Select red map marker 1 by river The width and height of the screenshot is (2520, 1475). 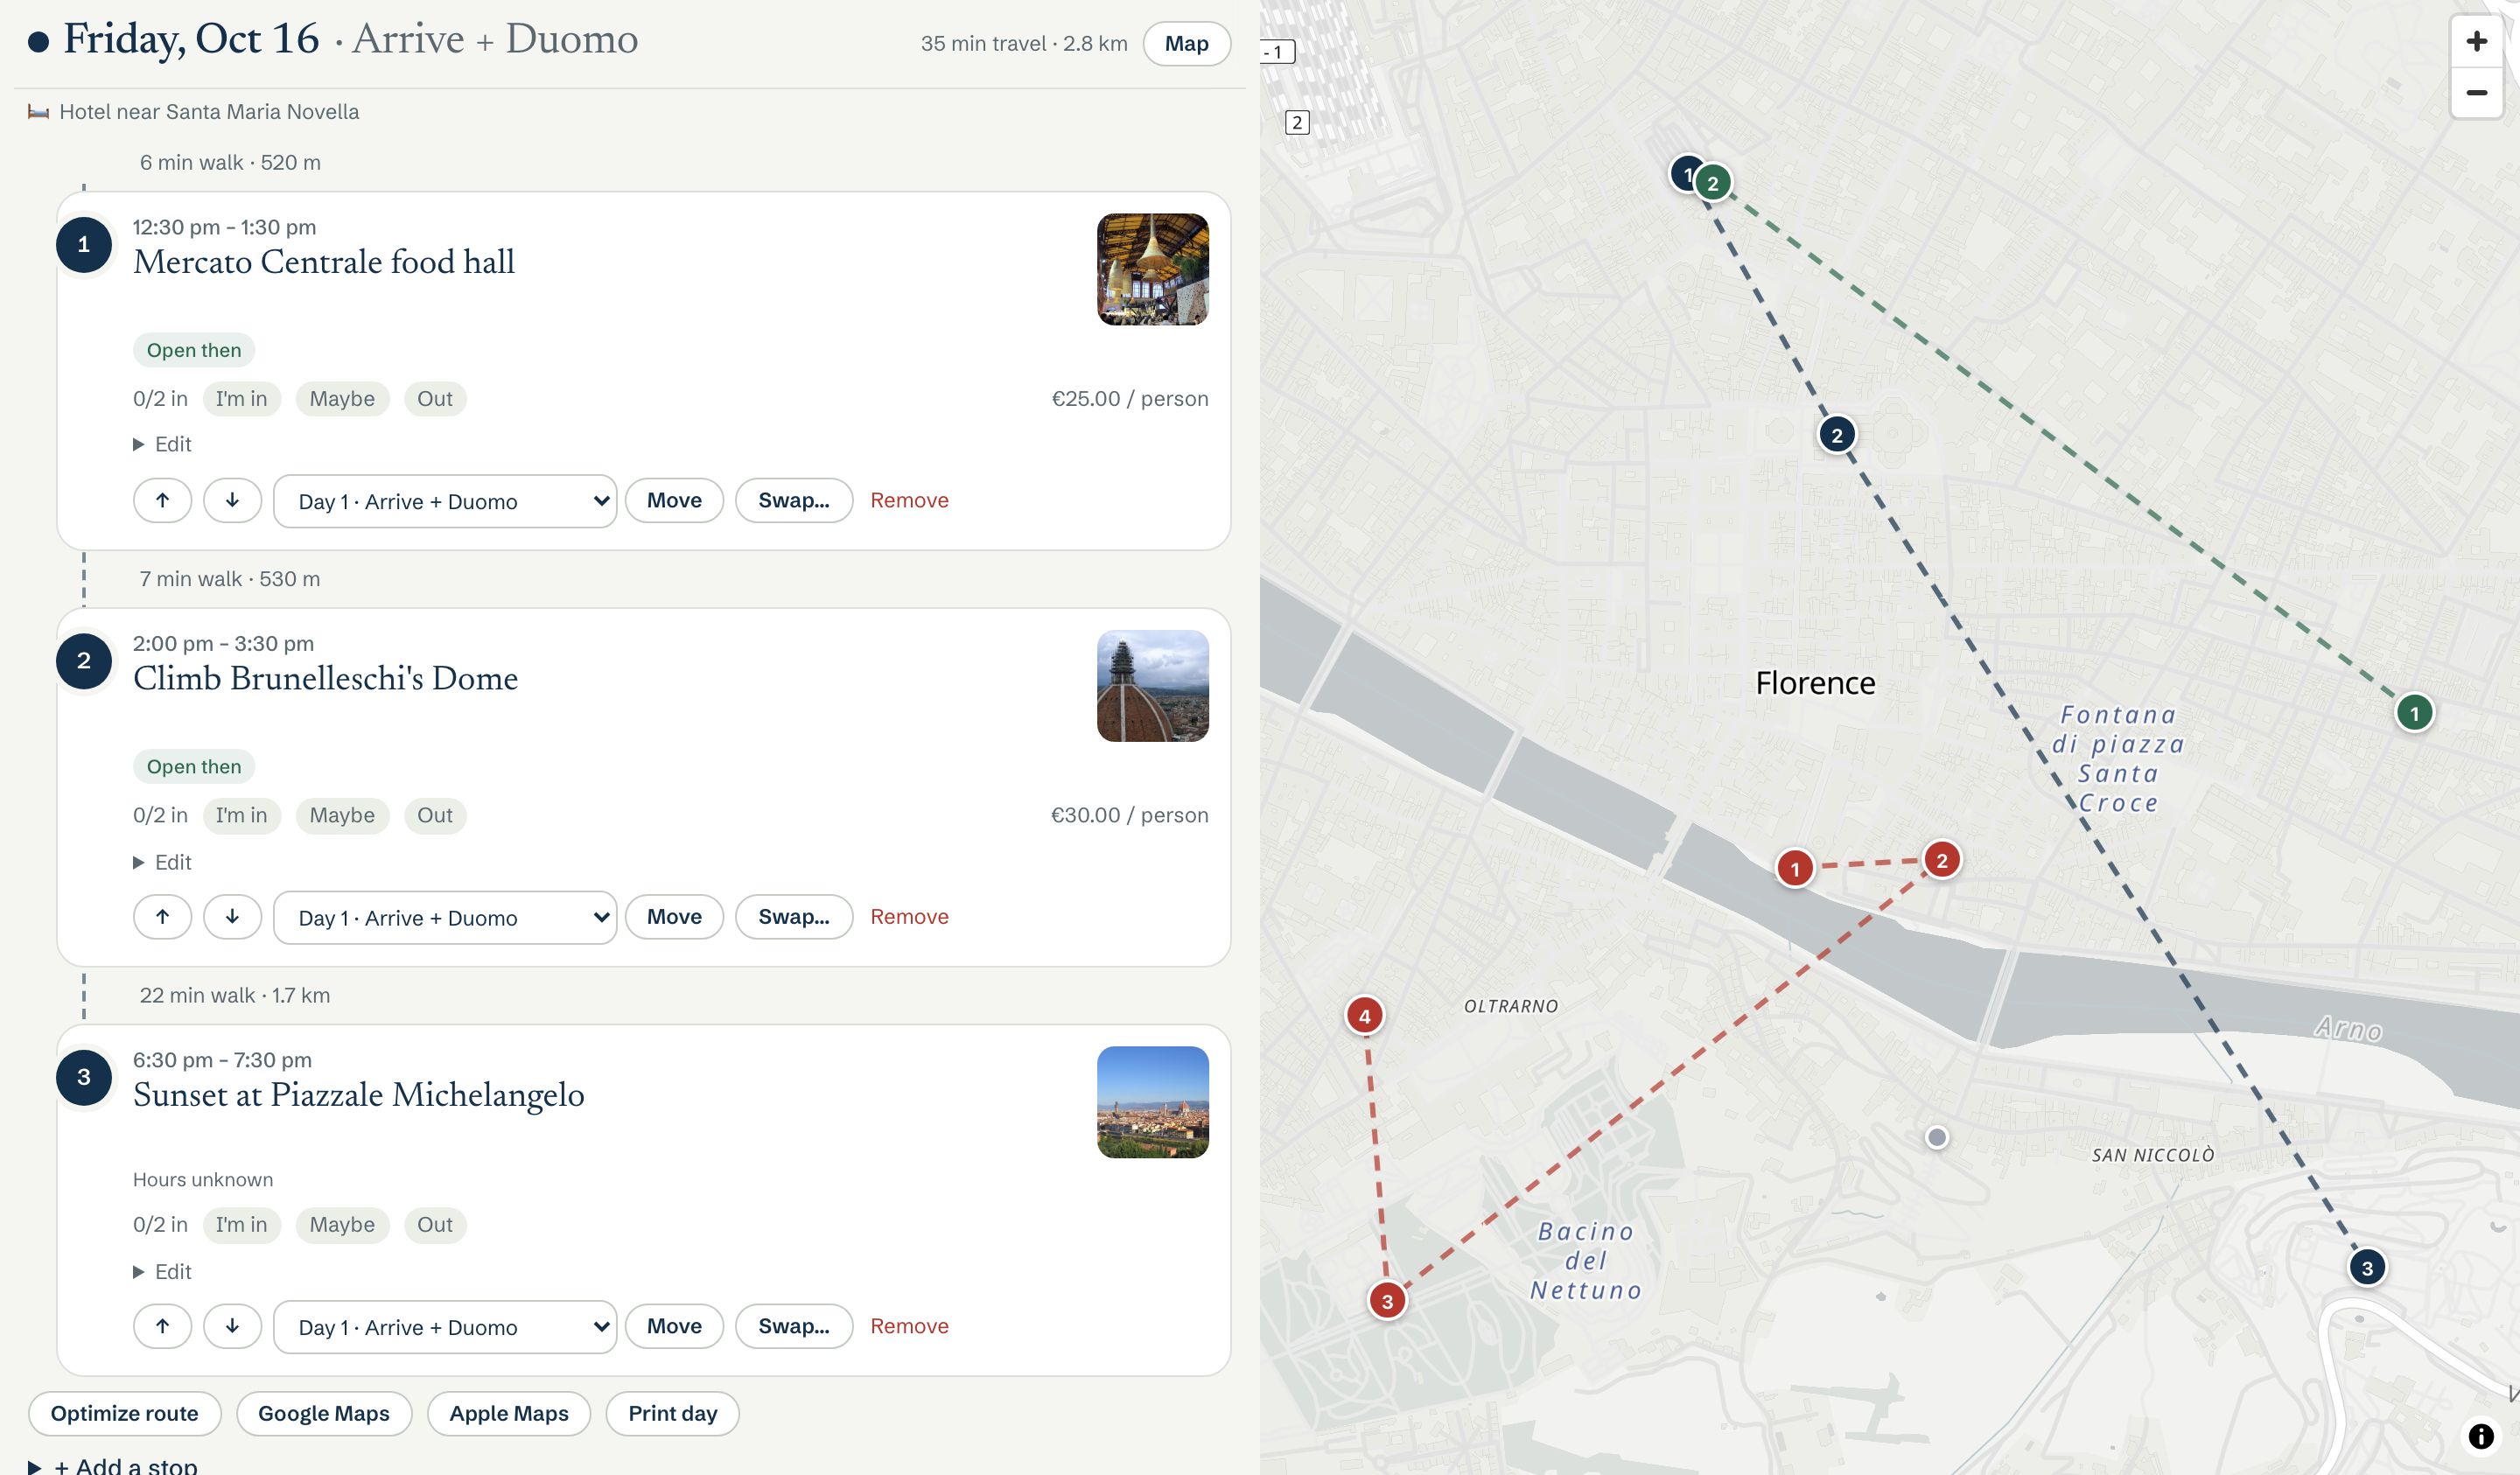1794,868
